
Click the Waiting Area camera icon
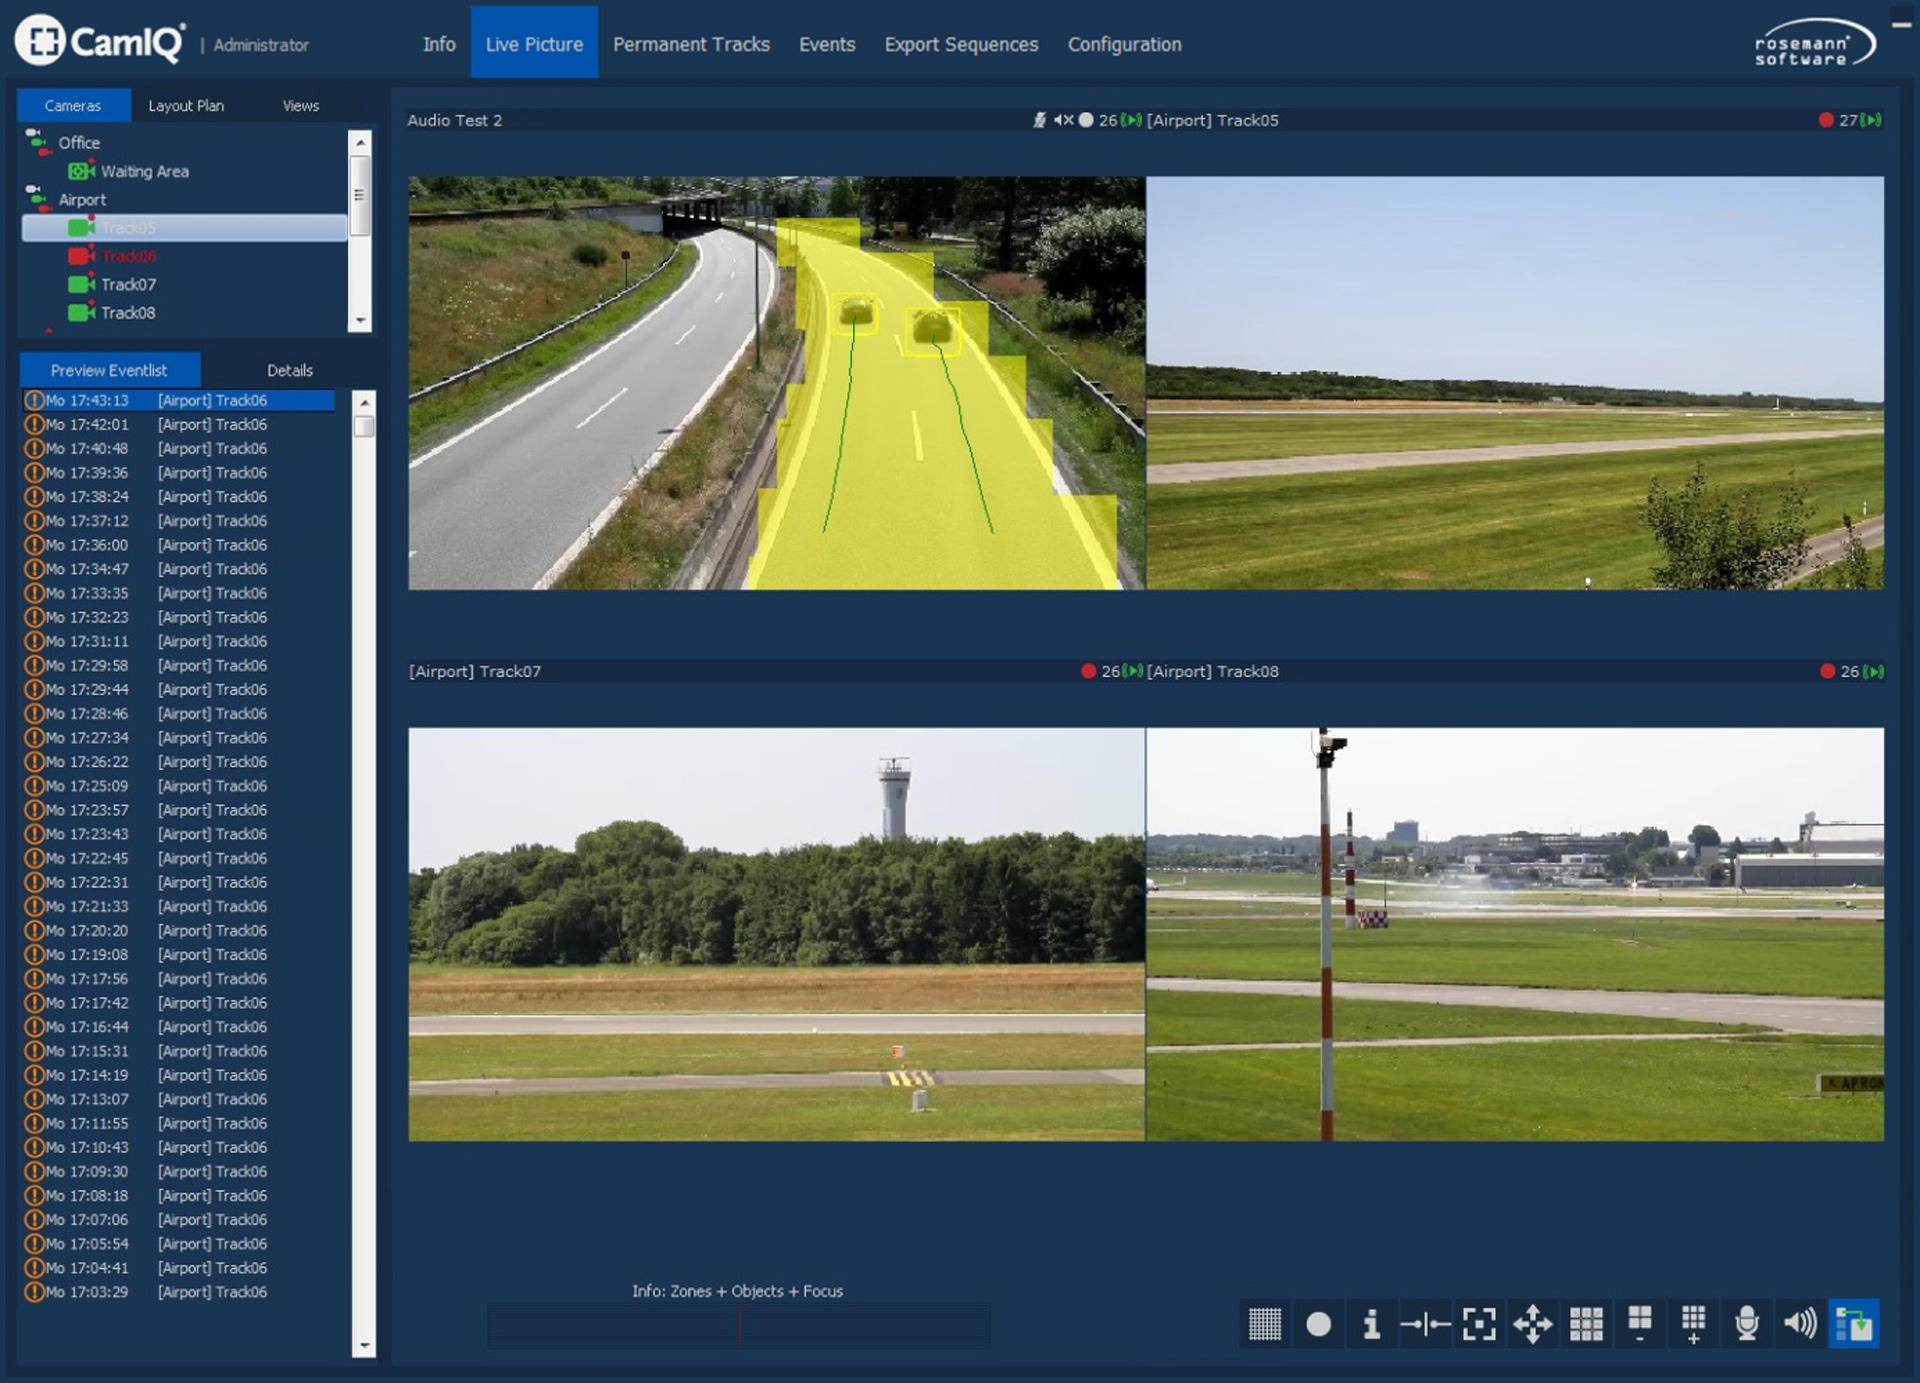coord(81,171)
